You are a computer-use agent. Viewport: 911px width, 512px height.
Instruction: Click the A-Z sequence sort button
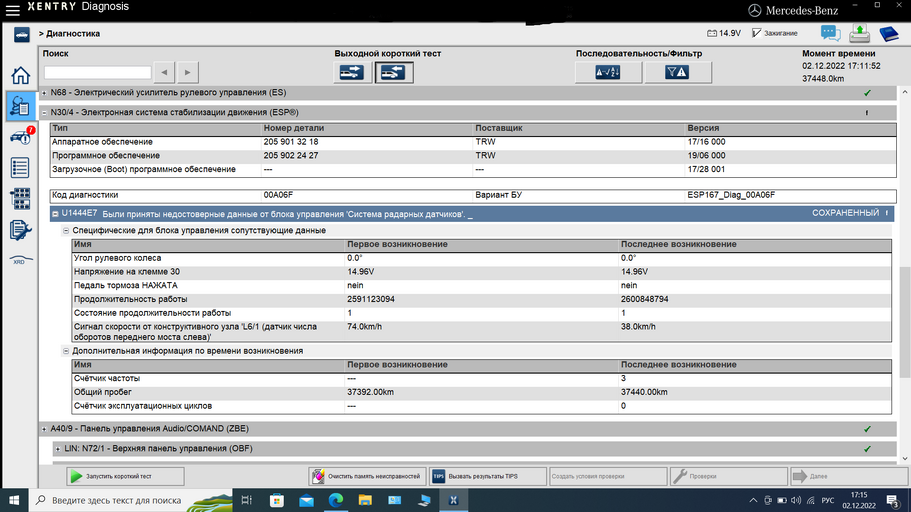pos(608,73)
